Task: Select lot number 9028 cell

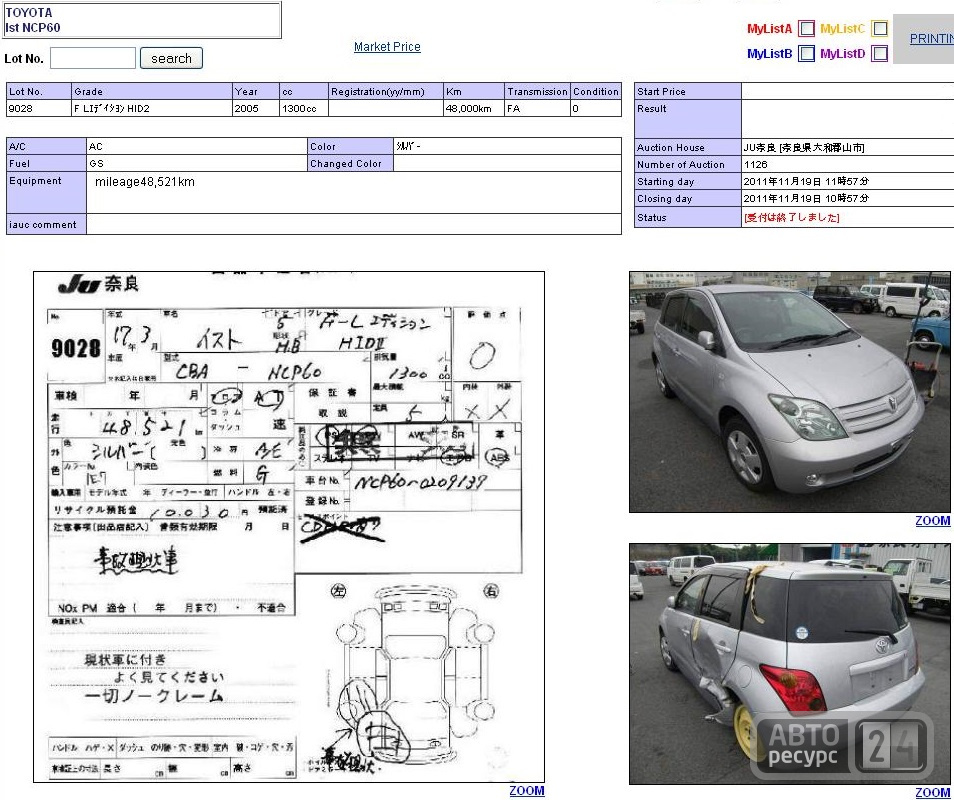Action: (x=39, y=108)
